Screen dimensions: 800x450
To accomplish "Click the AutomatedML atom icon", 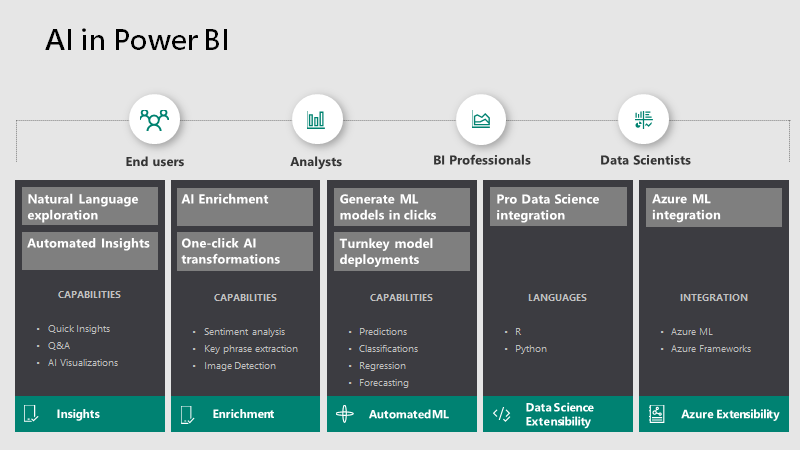I will point(345,414).
